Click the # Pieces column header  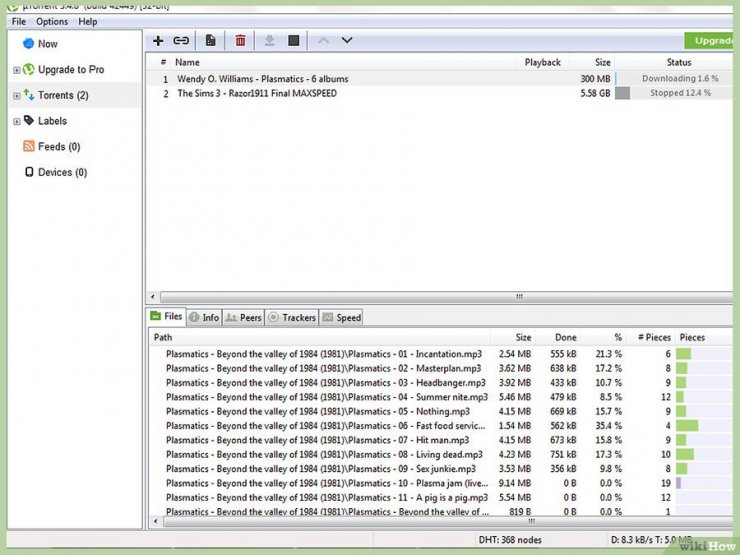coord(654,337)
